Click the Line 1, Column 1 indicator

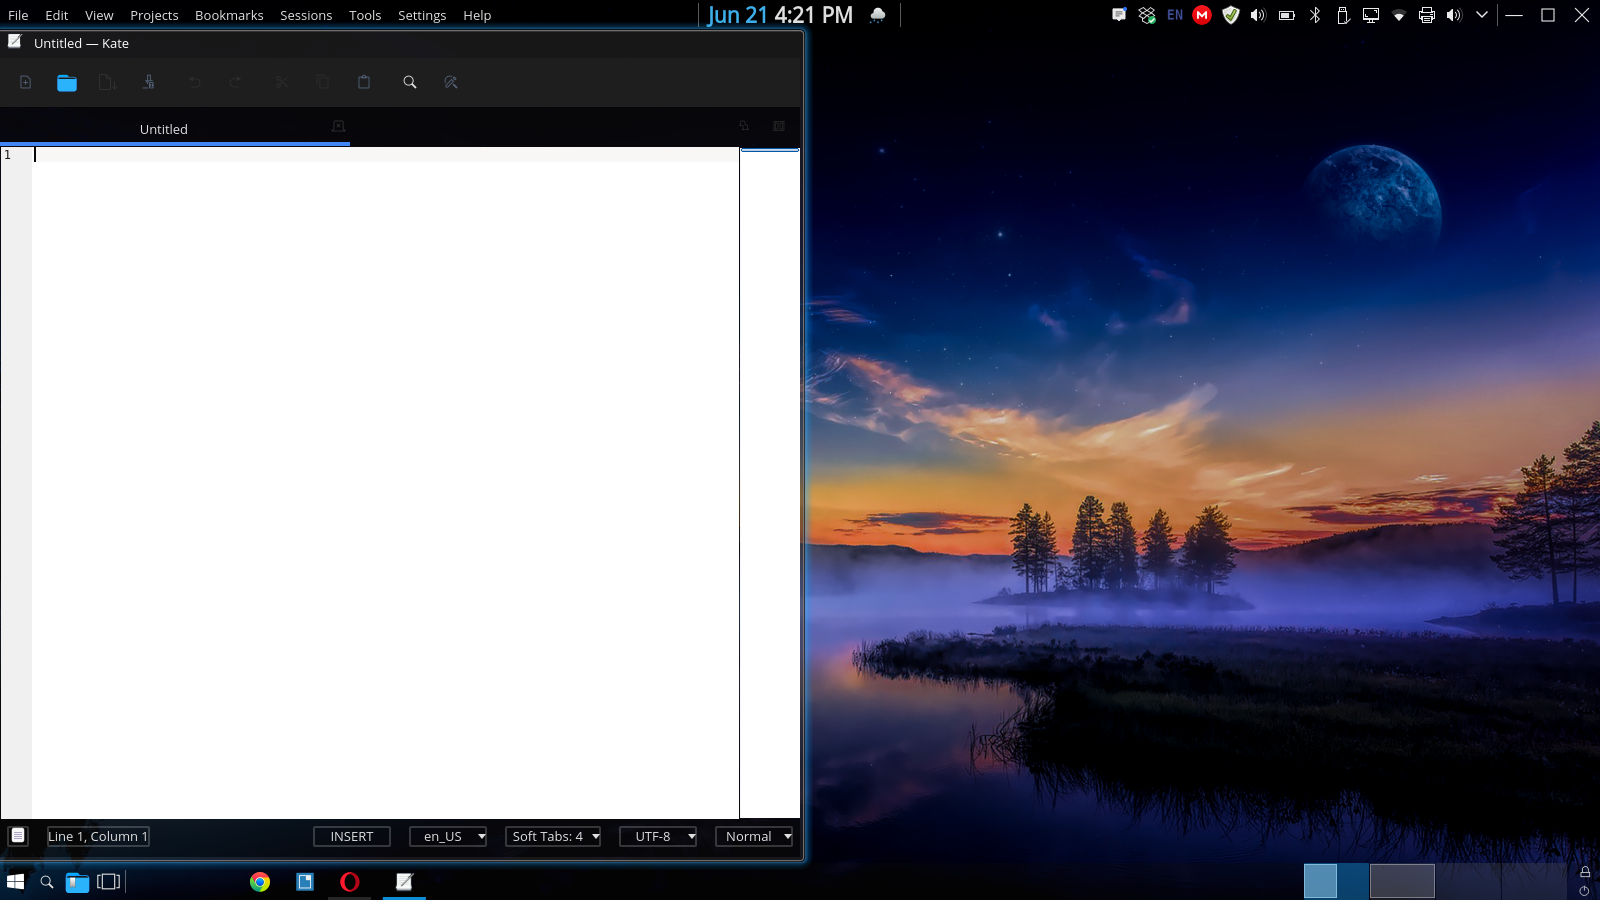pyautogui.click(x=98, y=836)
